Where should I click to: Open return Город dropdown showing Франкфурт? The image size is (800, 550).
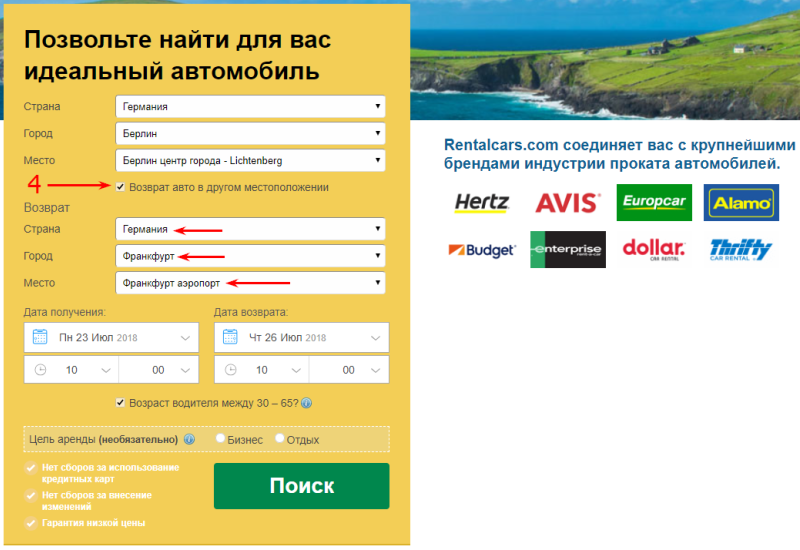(x=251, y=256)
